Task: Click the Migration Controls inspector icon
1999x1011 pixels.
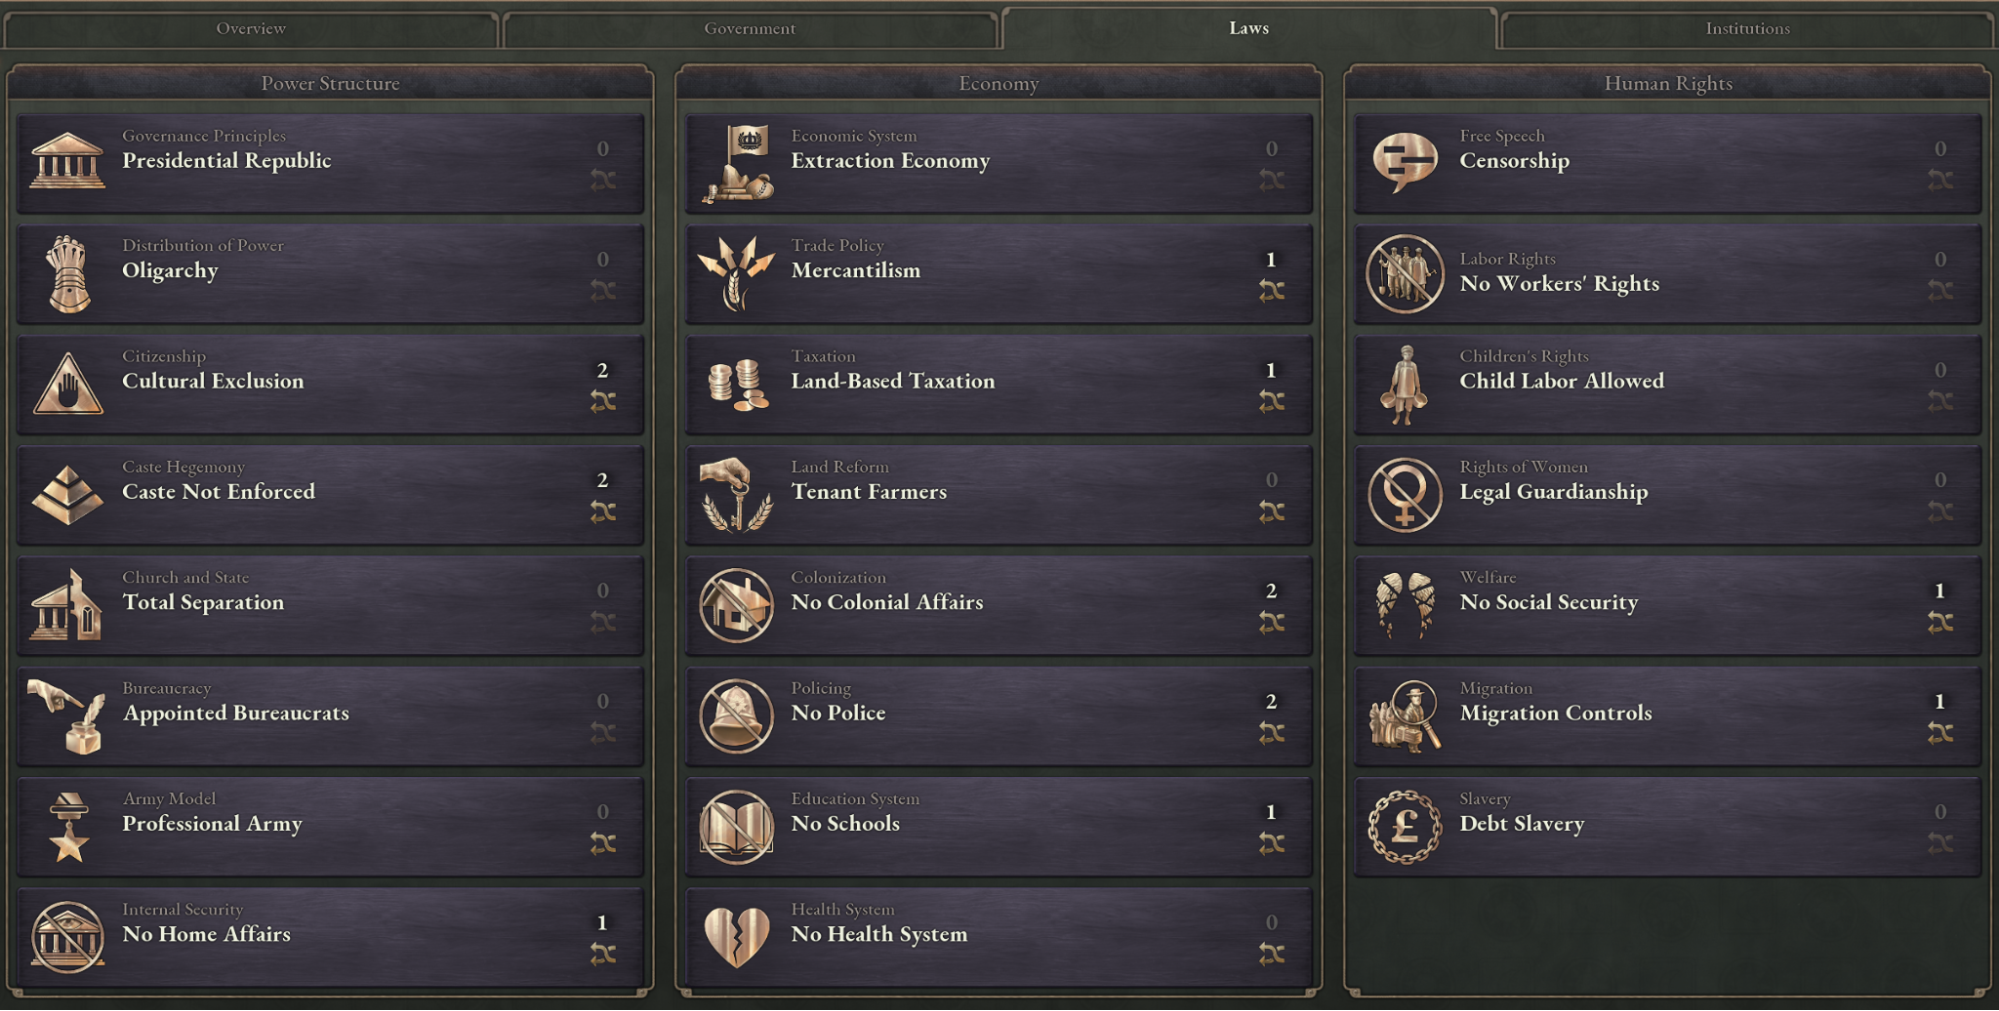Action: click(x=1405, y=715)
